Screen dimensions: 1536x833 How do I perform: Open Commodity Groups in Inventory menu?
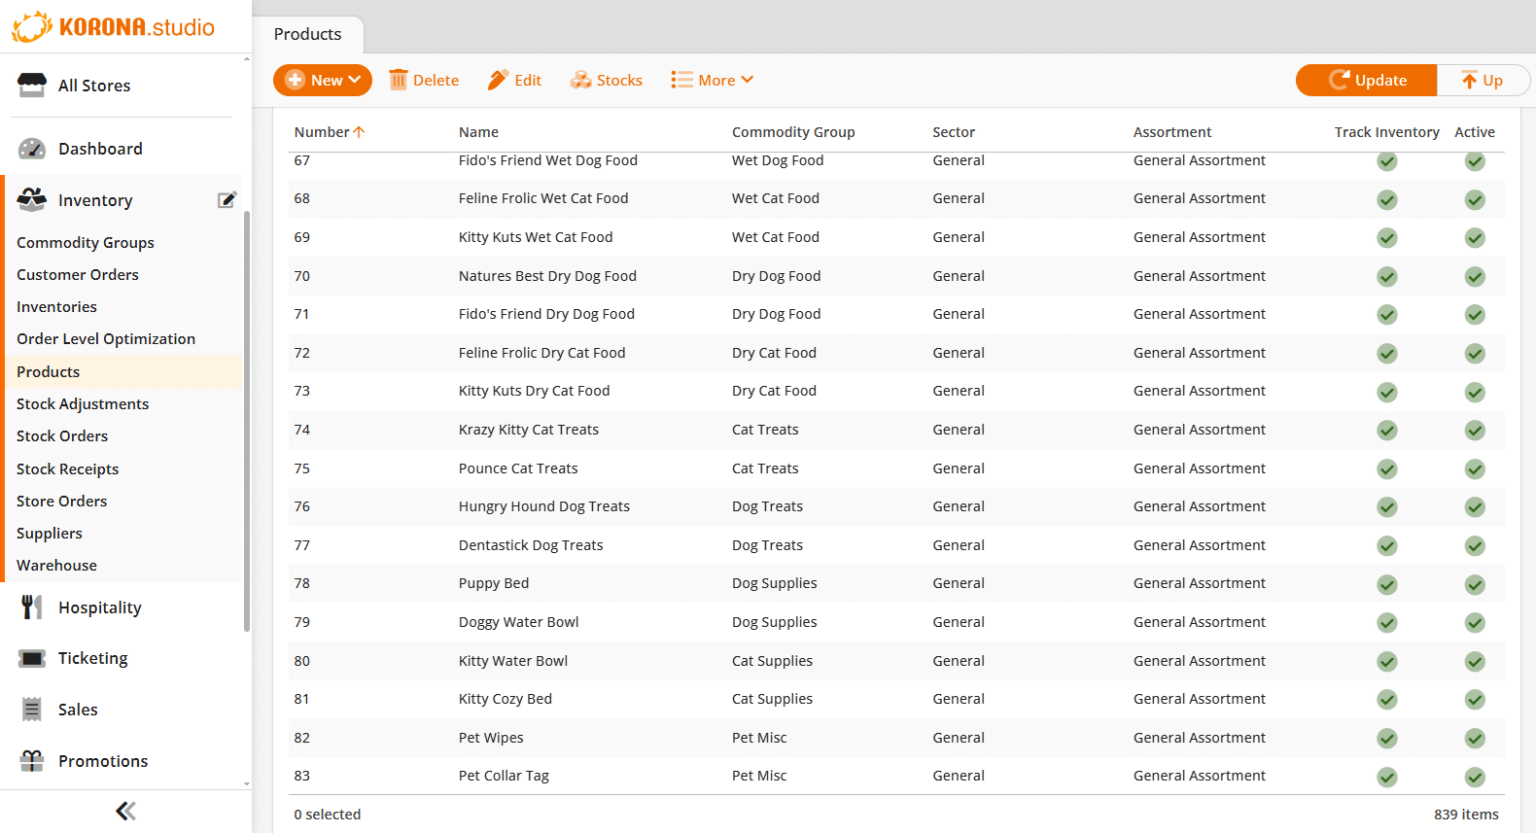[85, 242]
